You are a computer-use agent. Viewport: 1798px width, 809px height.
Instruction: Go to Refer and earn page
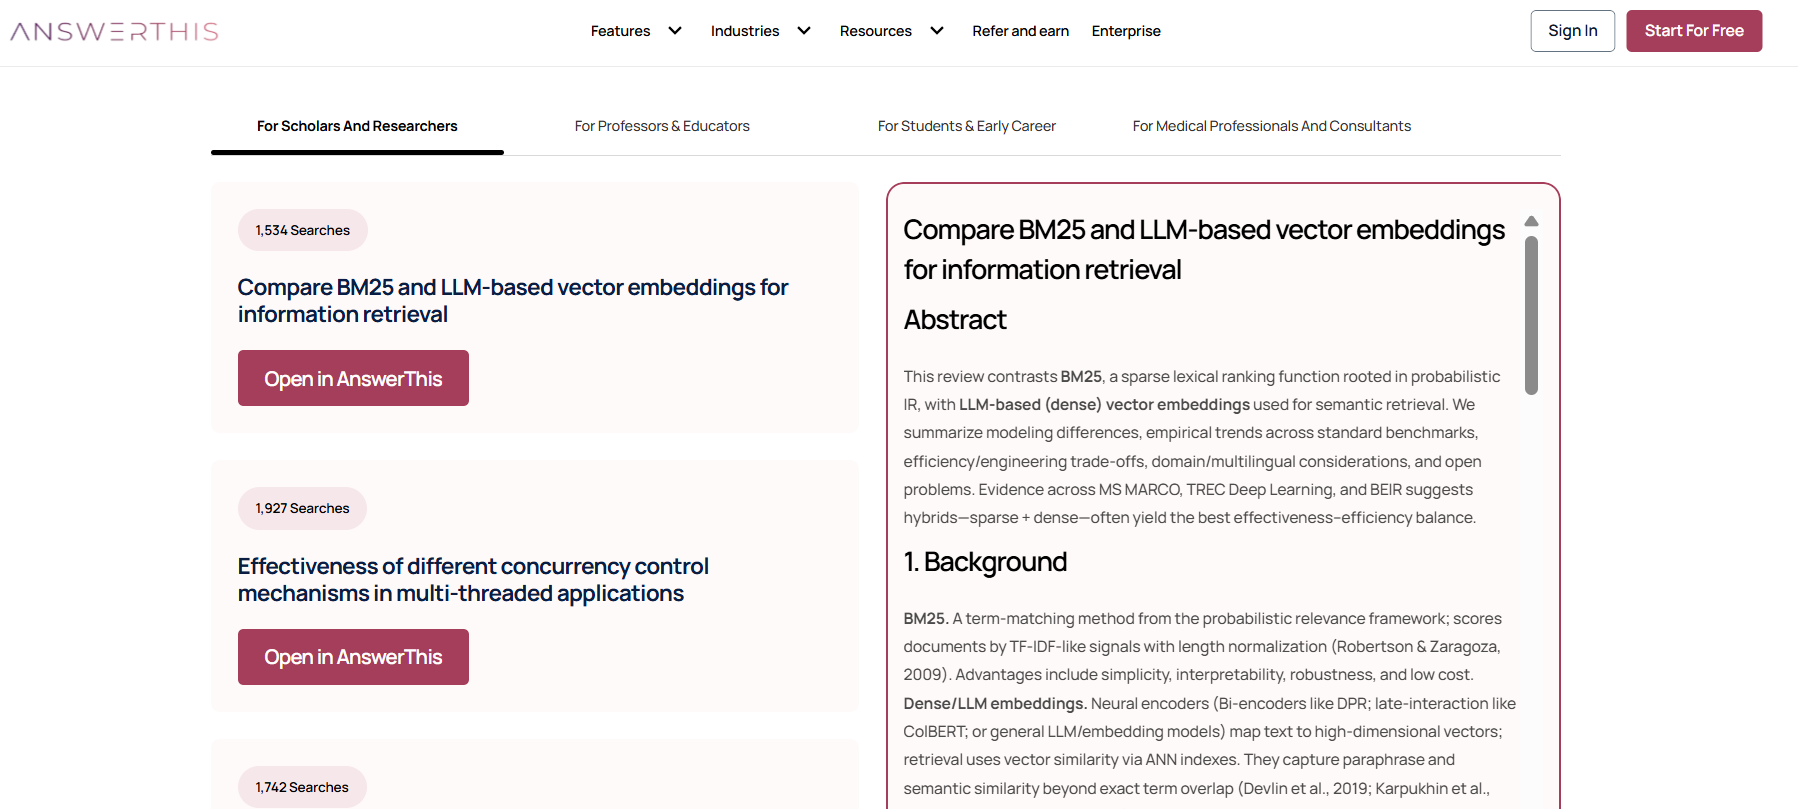pyautogui.click(x=1020, y=31)
